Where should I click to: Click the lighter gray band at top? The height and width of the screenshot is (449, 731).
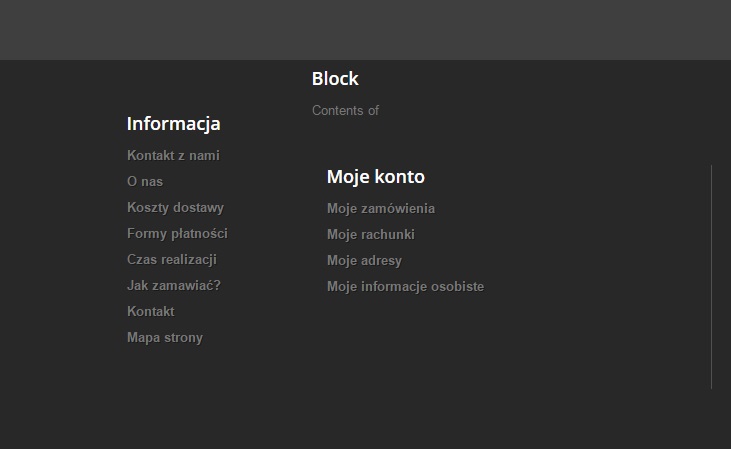(365, 30)
